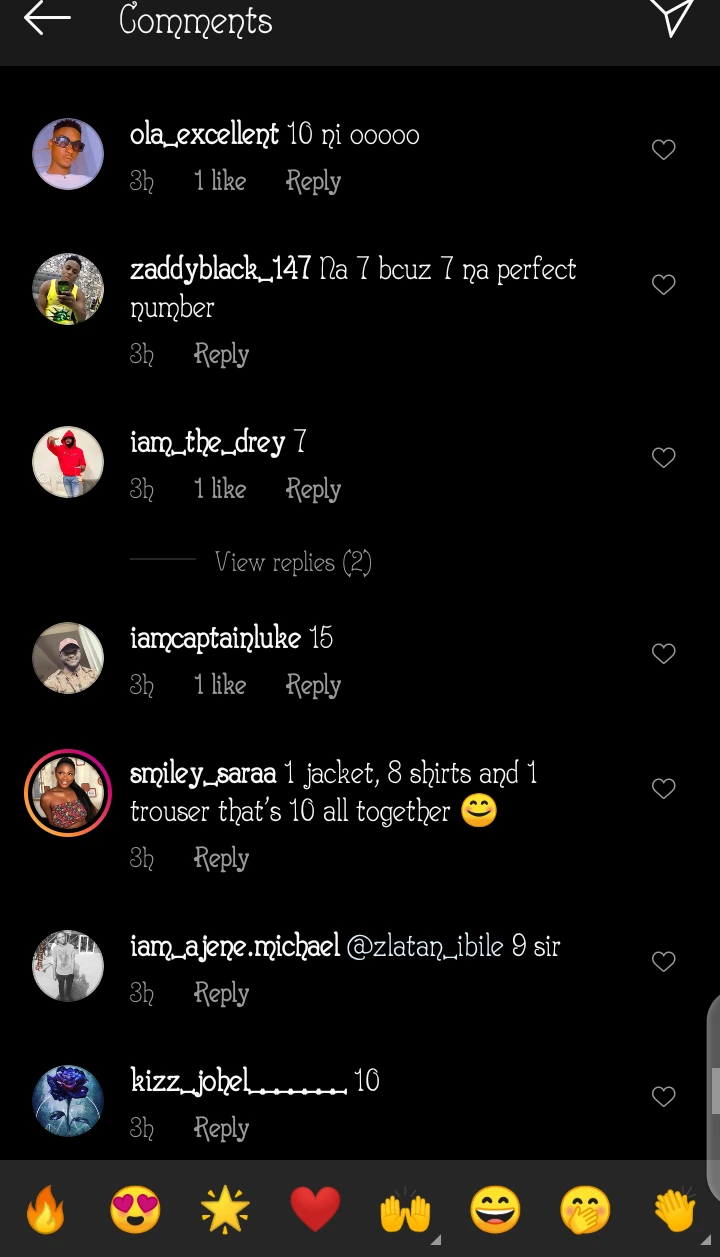Expand View replies (2) under iam_the_drey

pos(293,563)
